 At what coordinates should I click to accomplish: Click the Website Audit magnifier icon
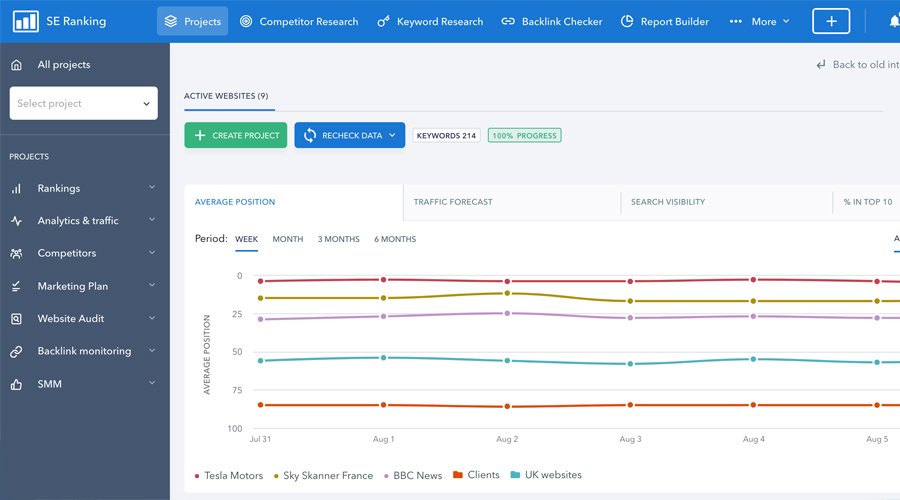[16, 319]
